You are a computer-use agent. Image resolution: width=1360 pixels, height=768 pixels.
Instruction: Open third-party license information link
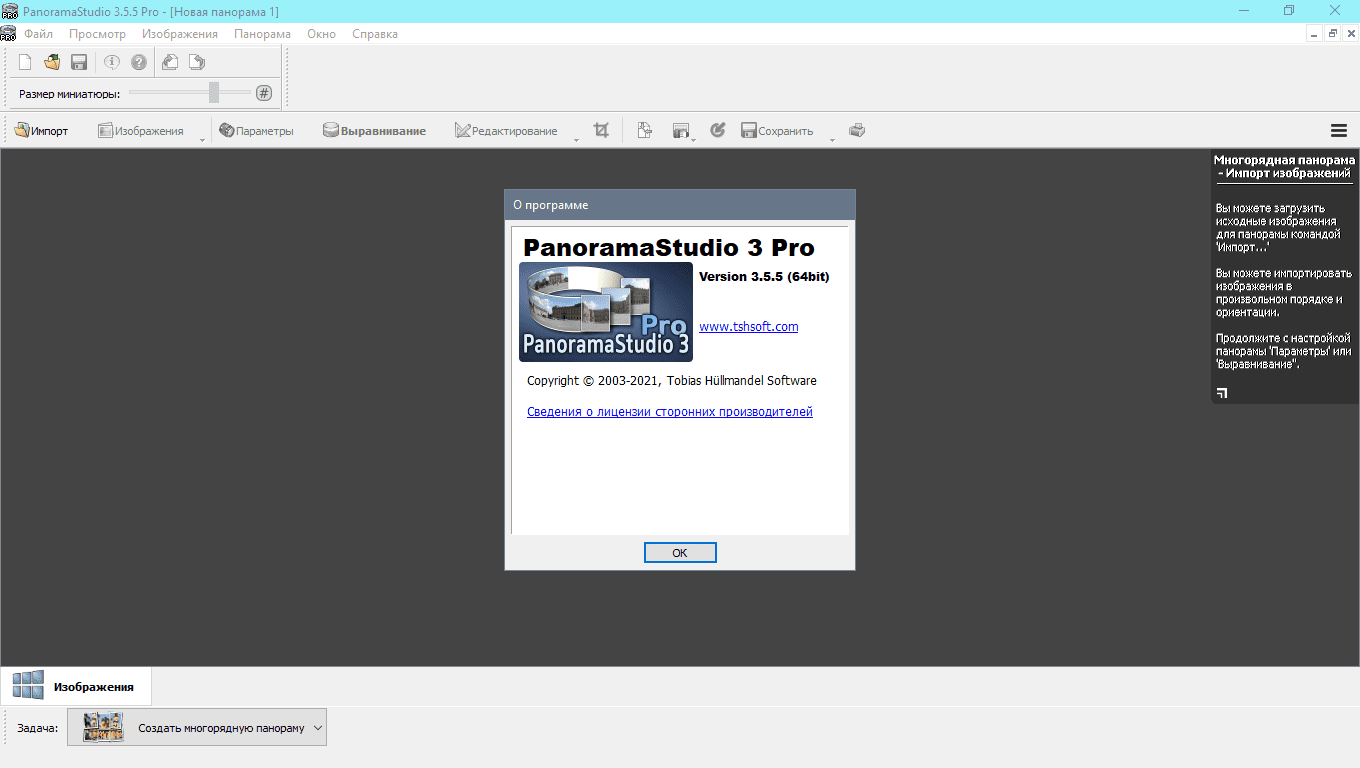670,412
